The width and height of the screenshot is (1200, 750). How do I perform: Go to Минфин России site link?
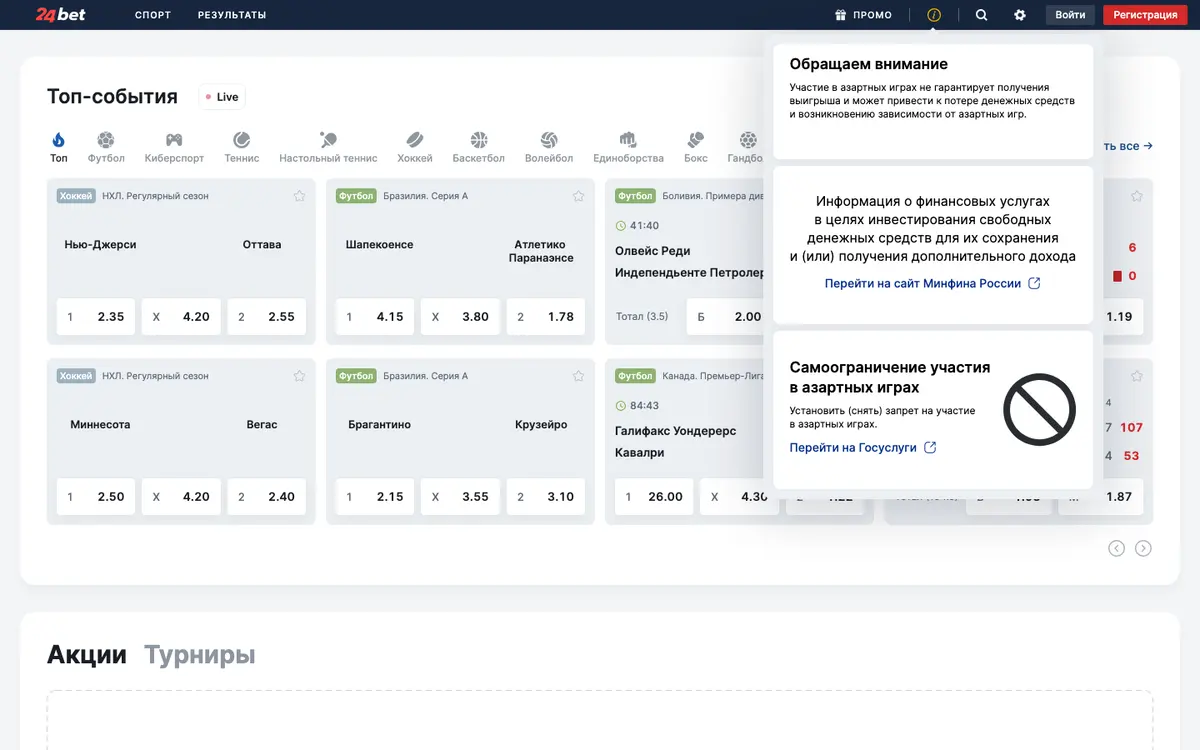932,283
